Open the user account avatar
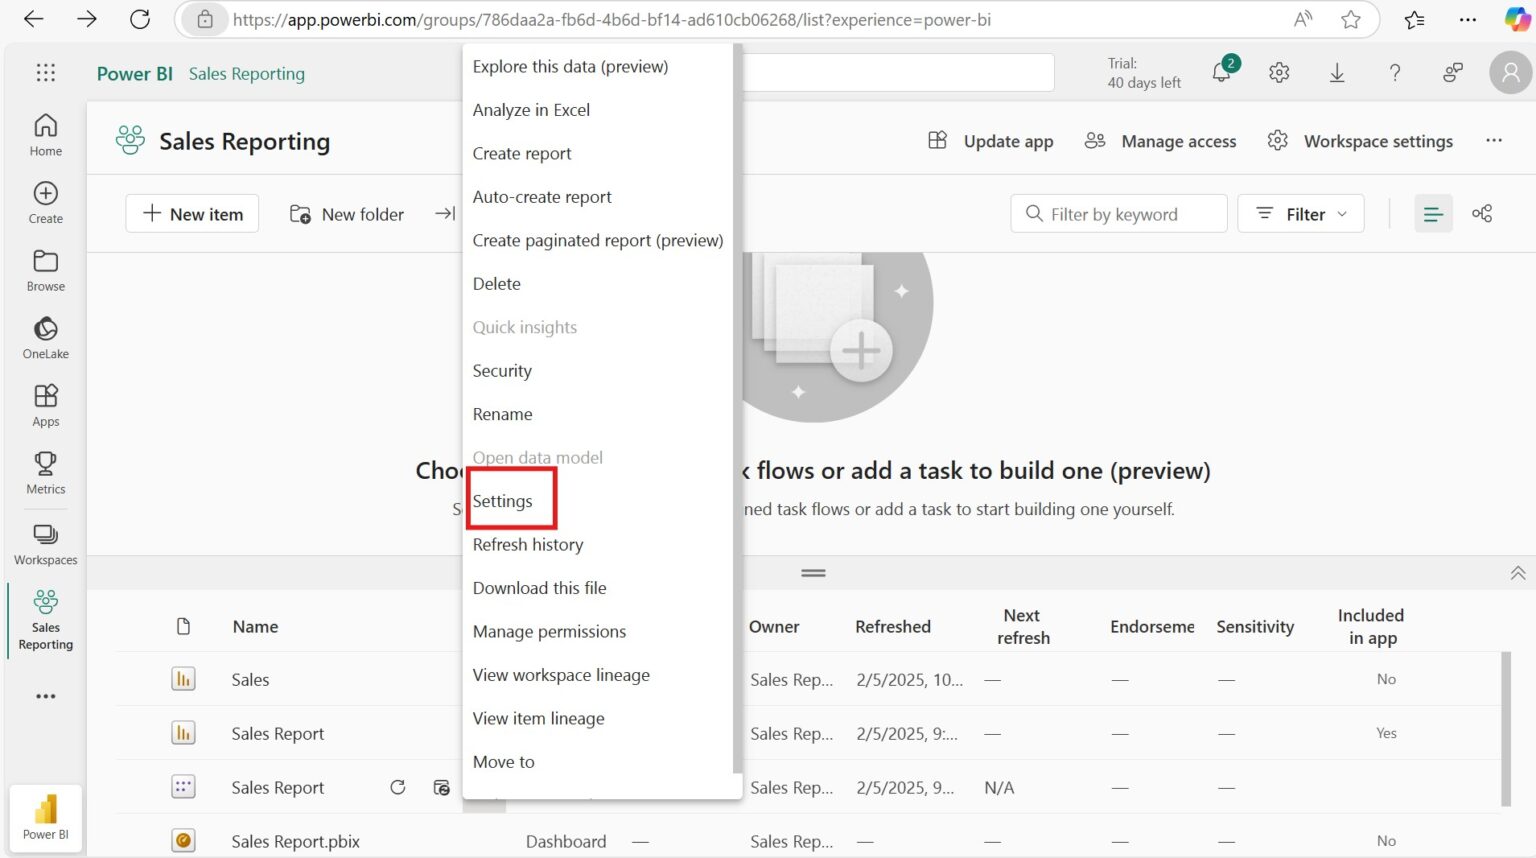1536x858 pixels. coord(1511,73)
